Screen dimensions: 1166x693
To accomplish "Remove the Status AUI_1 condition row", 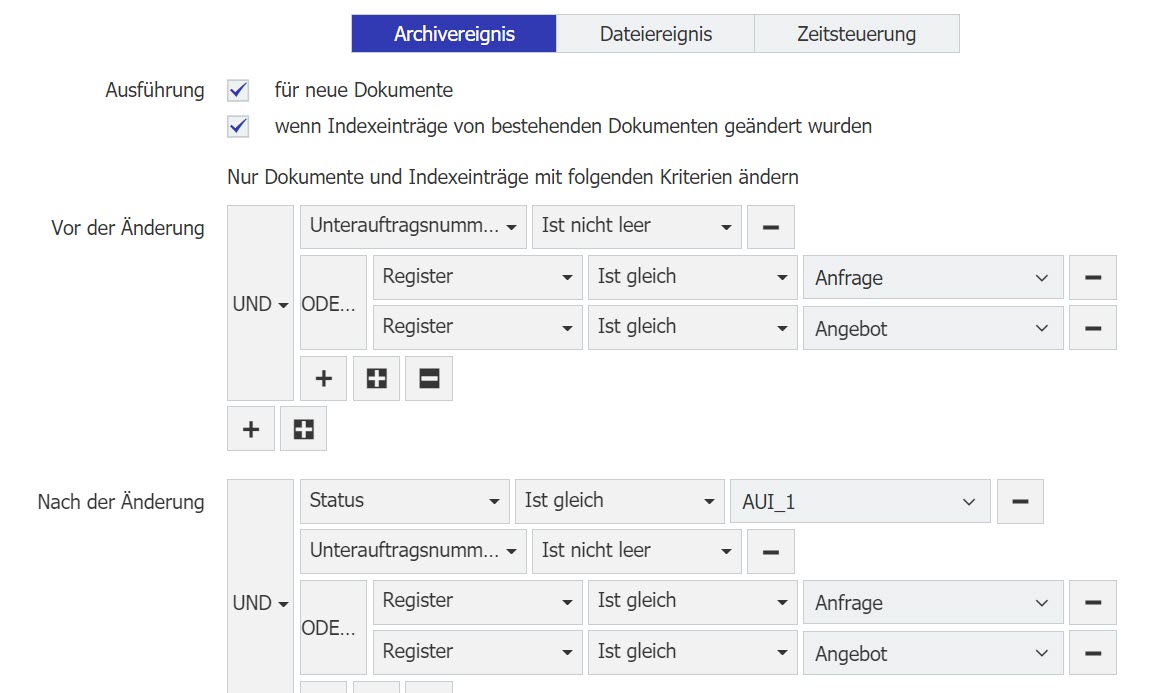I will click(1020, 501).
